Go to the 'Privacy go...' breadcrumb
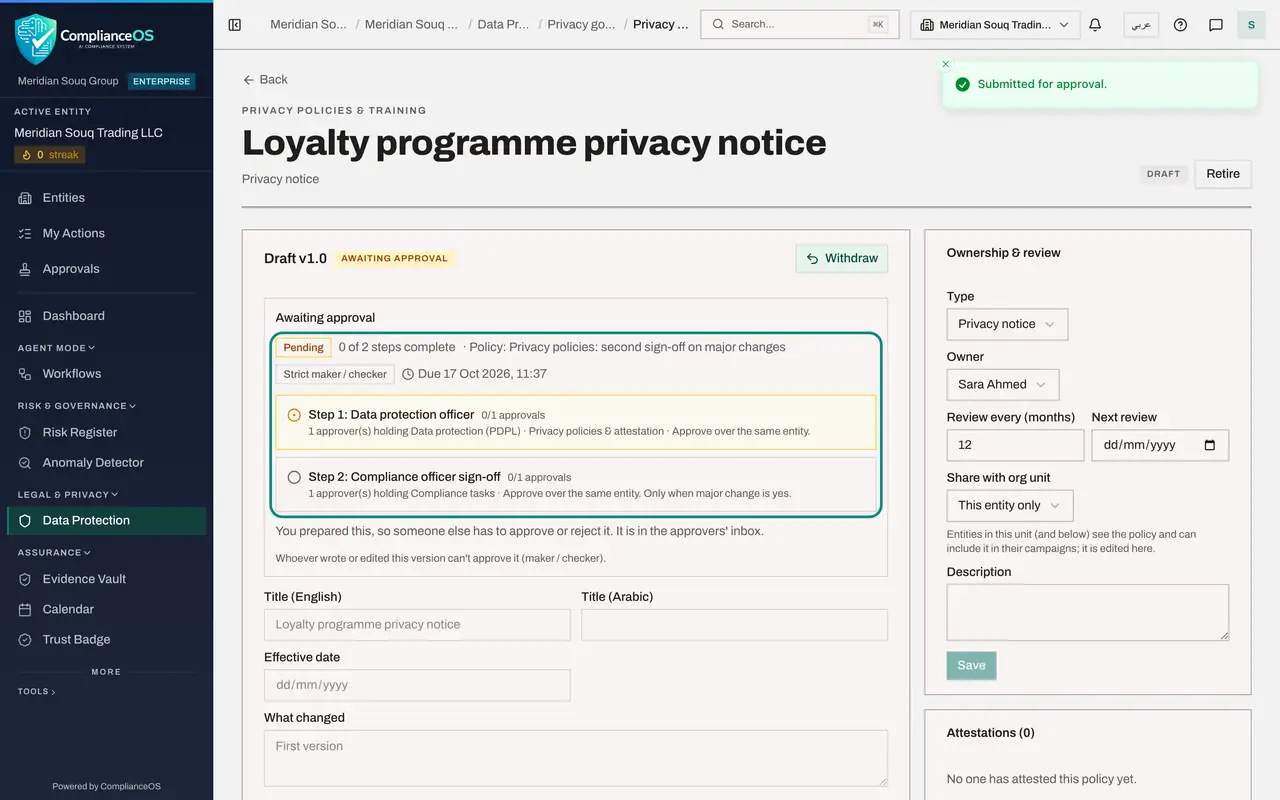 pos(581,24)
